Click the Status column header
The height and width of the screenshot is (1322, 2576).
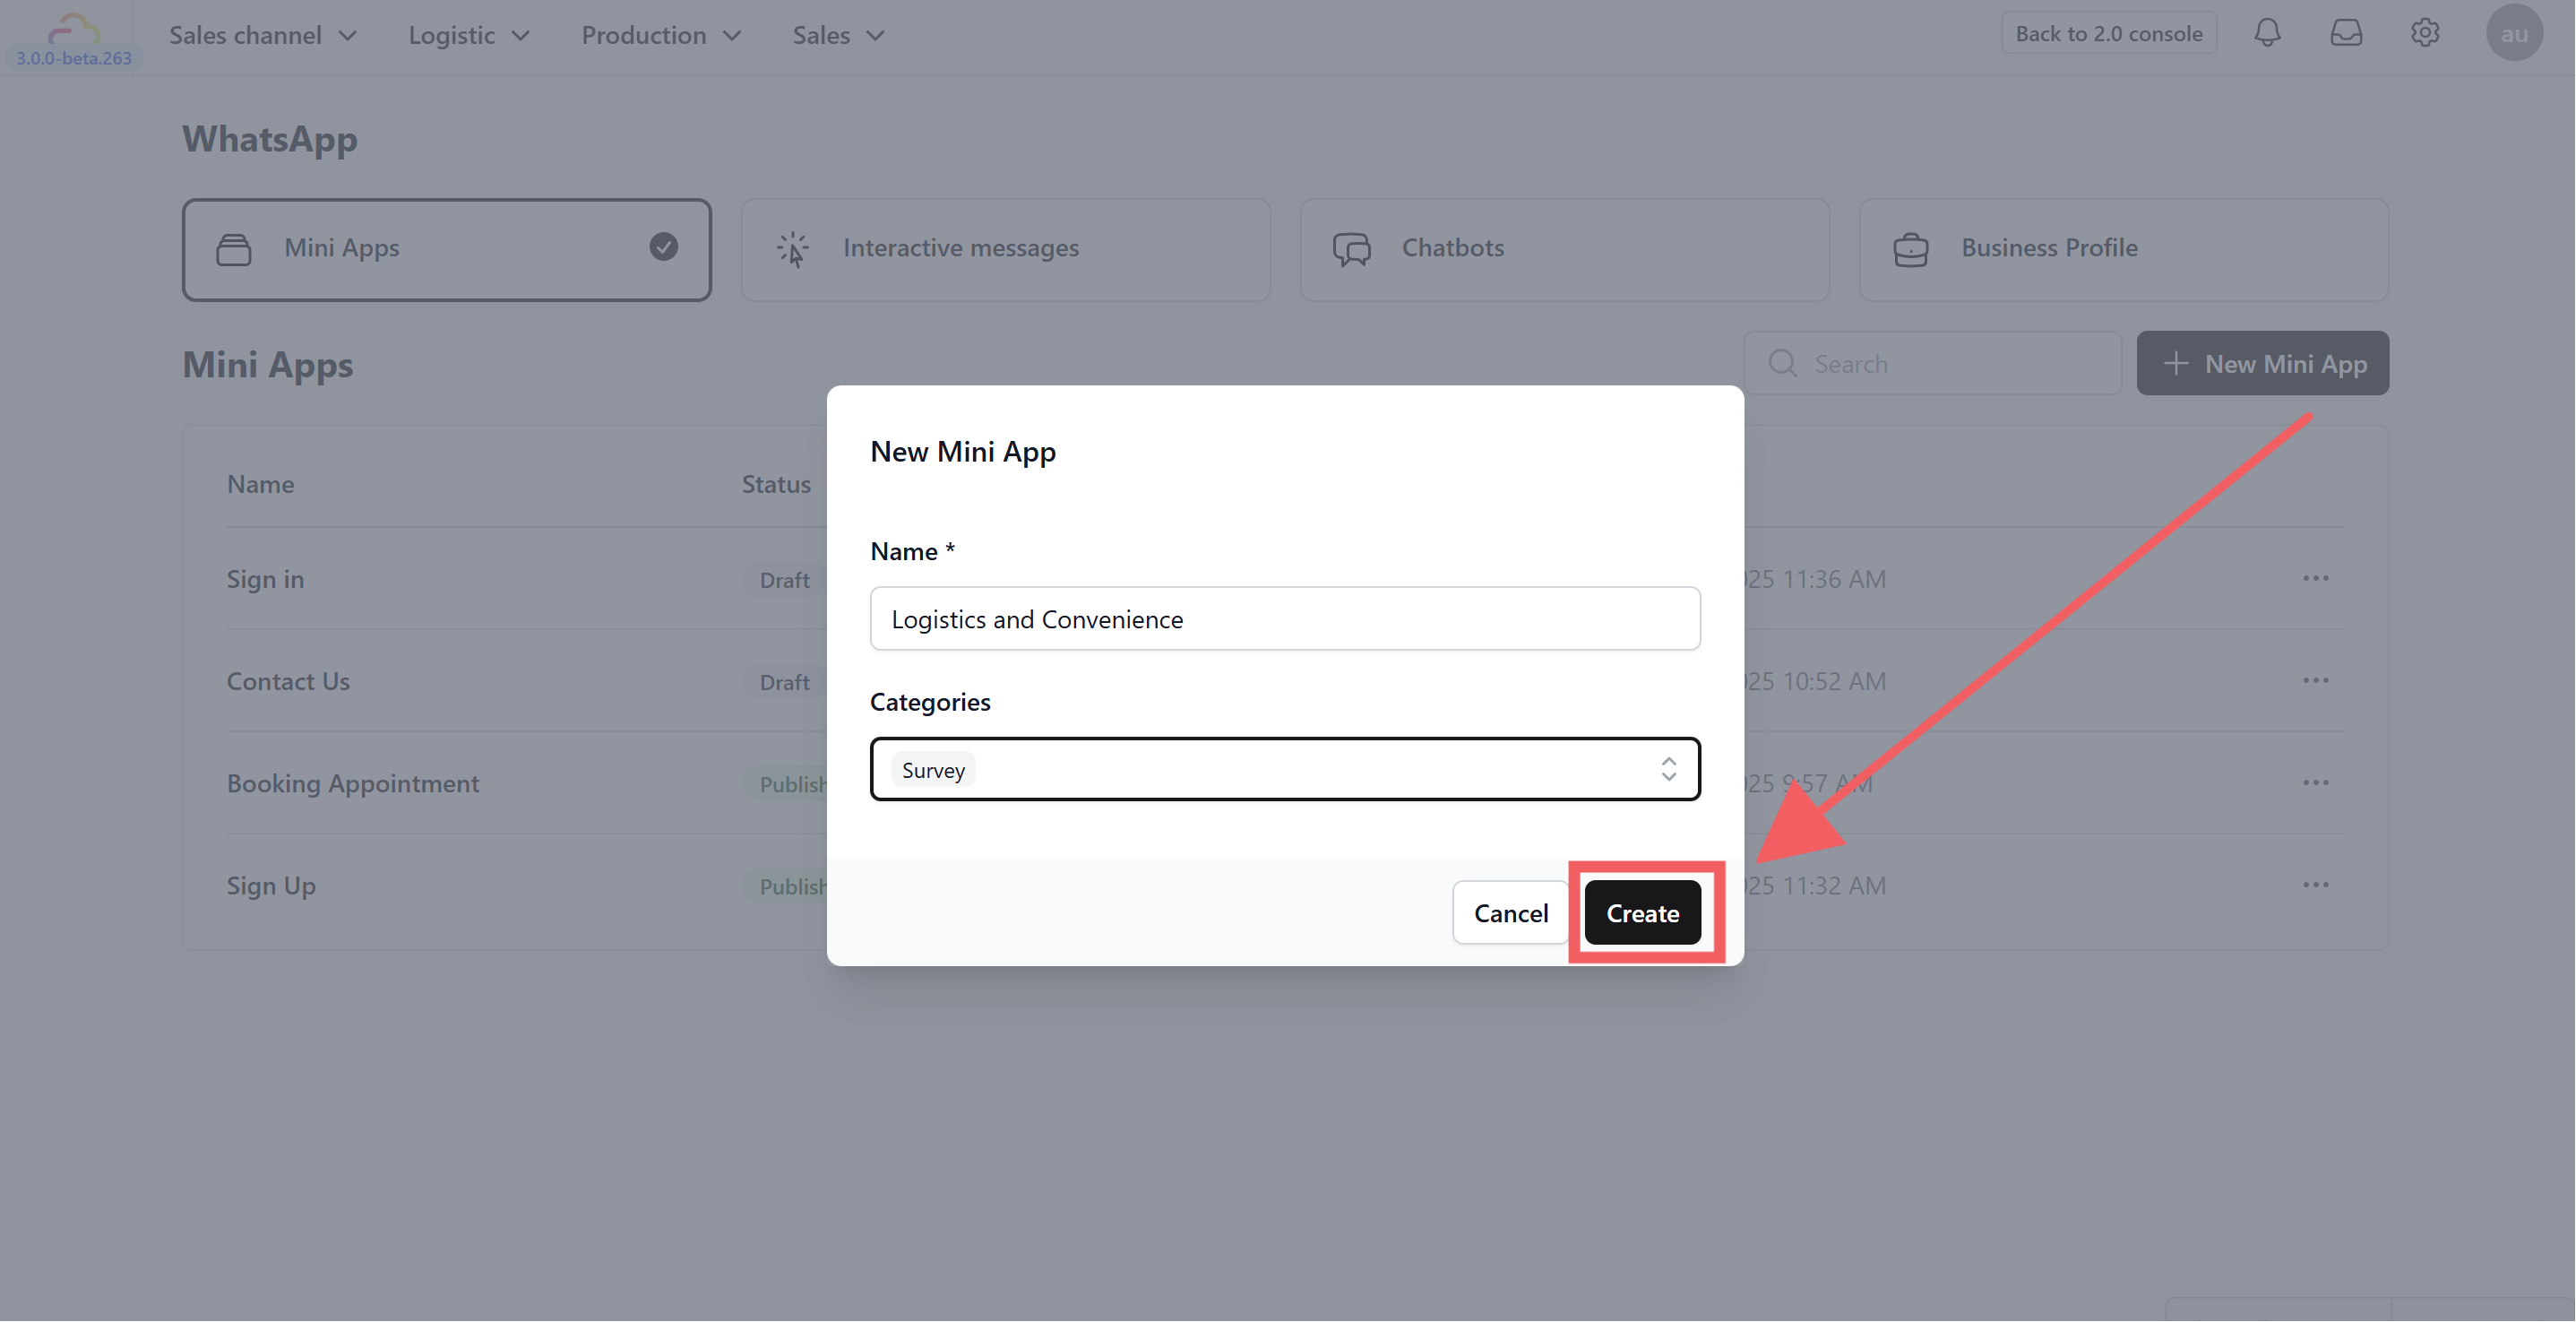(776, 484)
